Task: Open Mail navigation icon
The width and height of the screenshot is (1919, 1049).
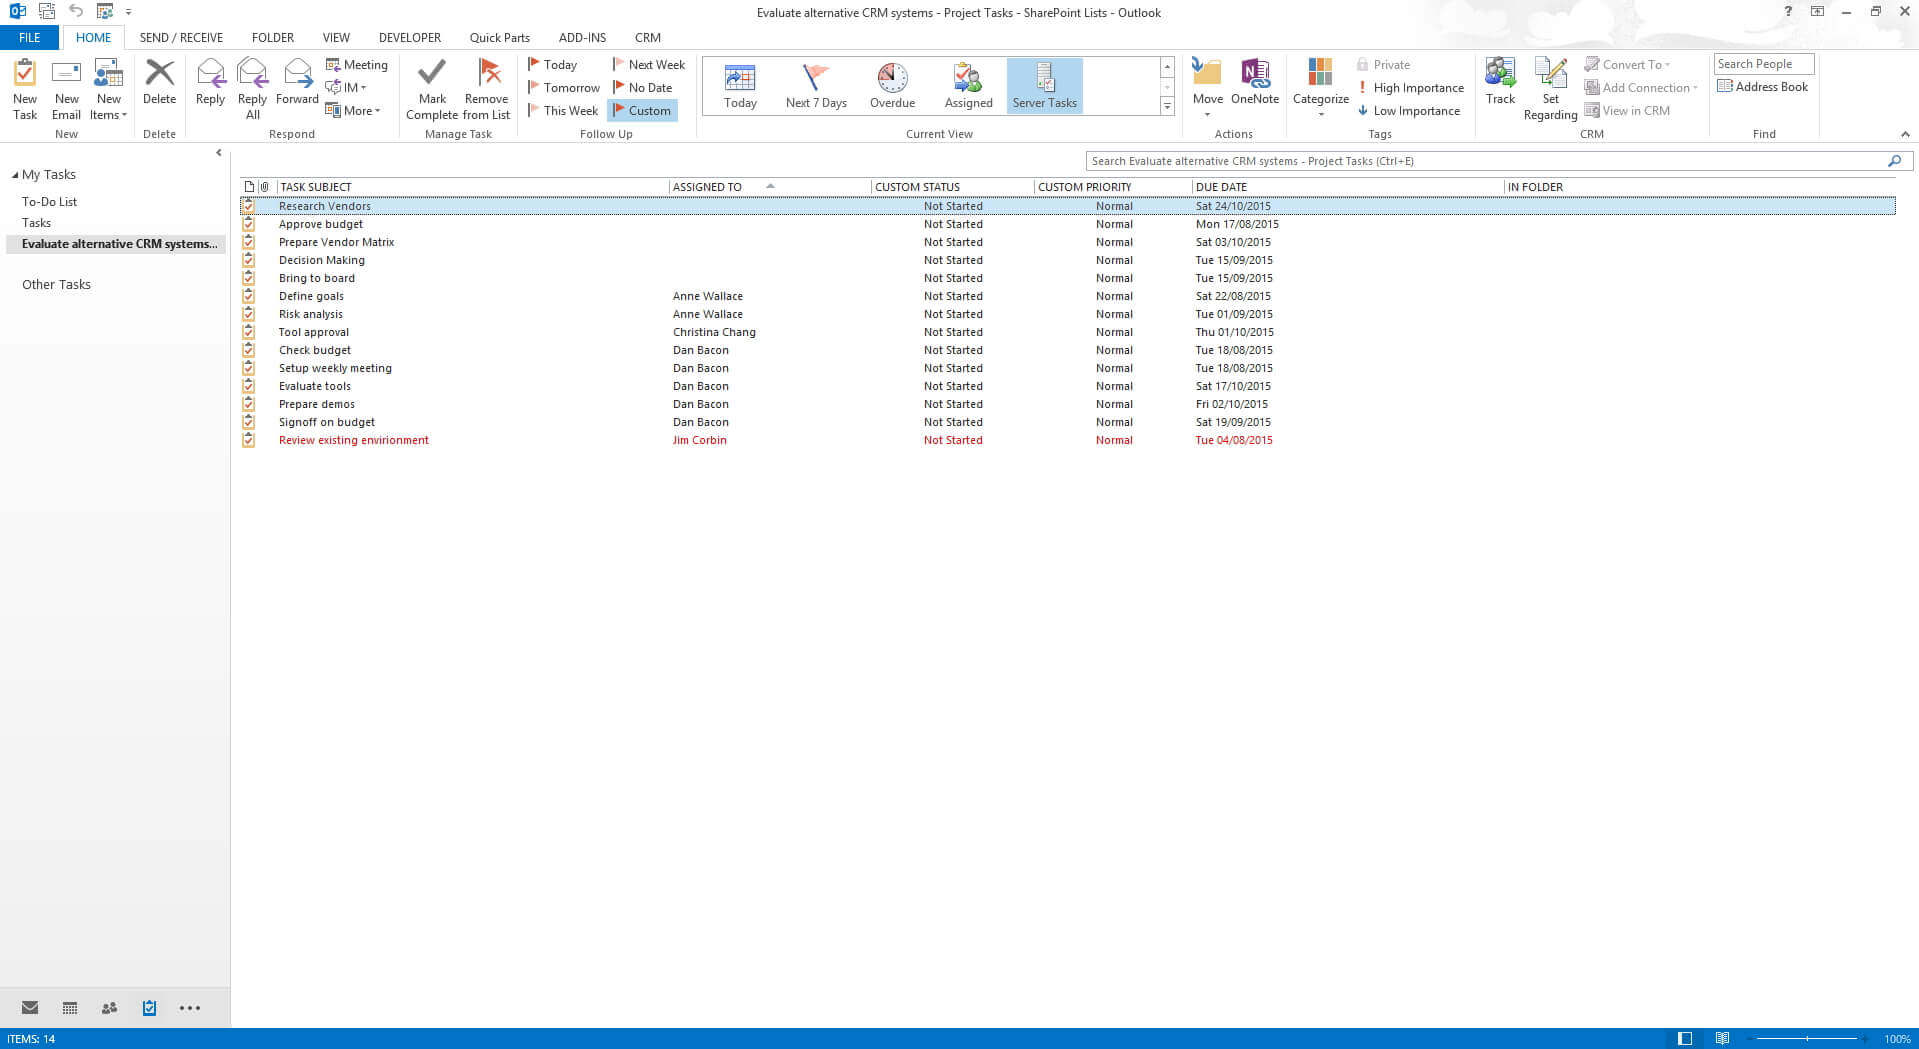Action: 30,1008
